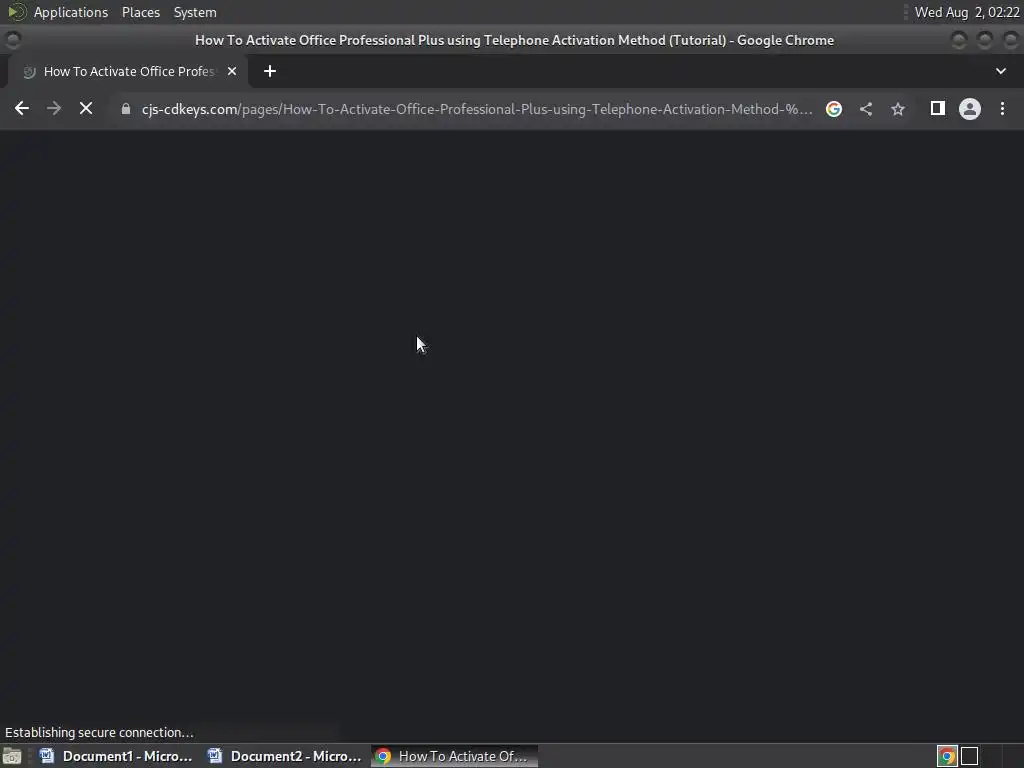Bookmark this tab with star
Viewport: 1024px width, 768px height.
[x=898, y=109]
